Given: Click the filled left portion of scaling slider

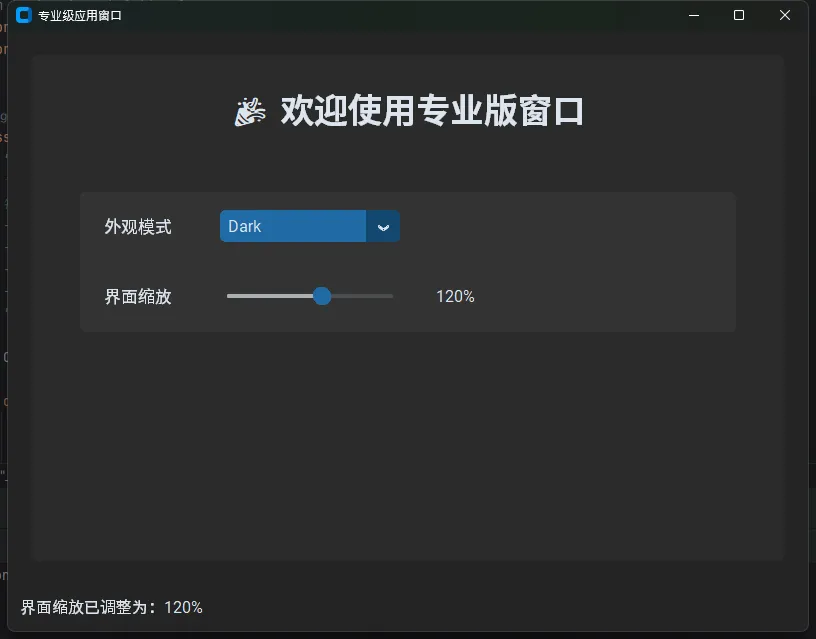Looking at the screenshot, I should (x=268, y=296).
